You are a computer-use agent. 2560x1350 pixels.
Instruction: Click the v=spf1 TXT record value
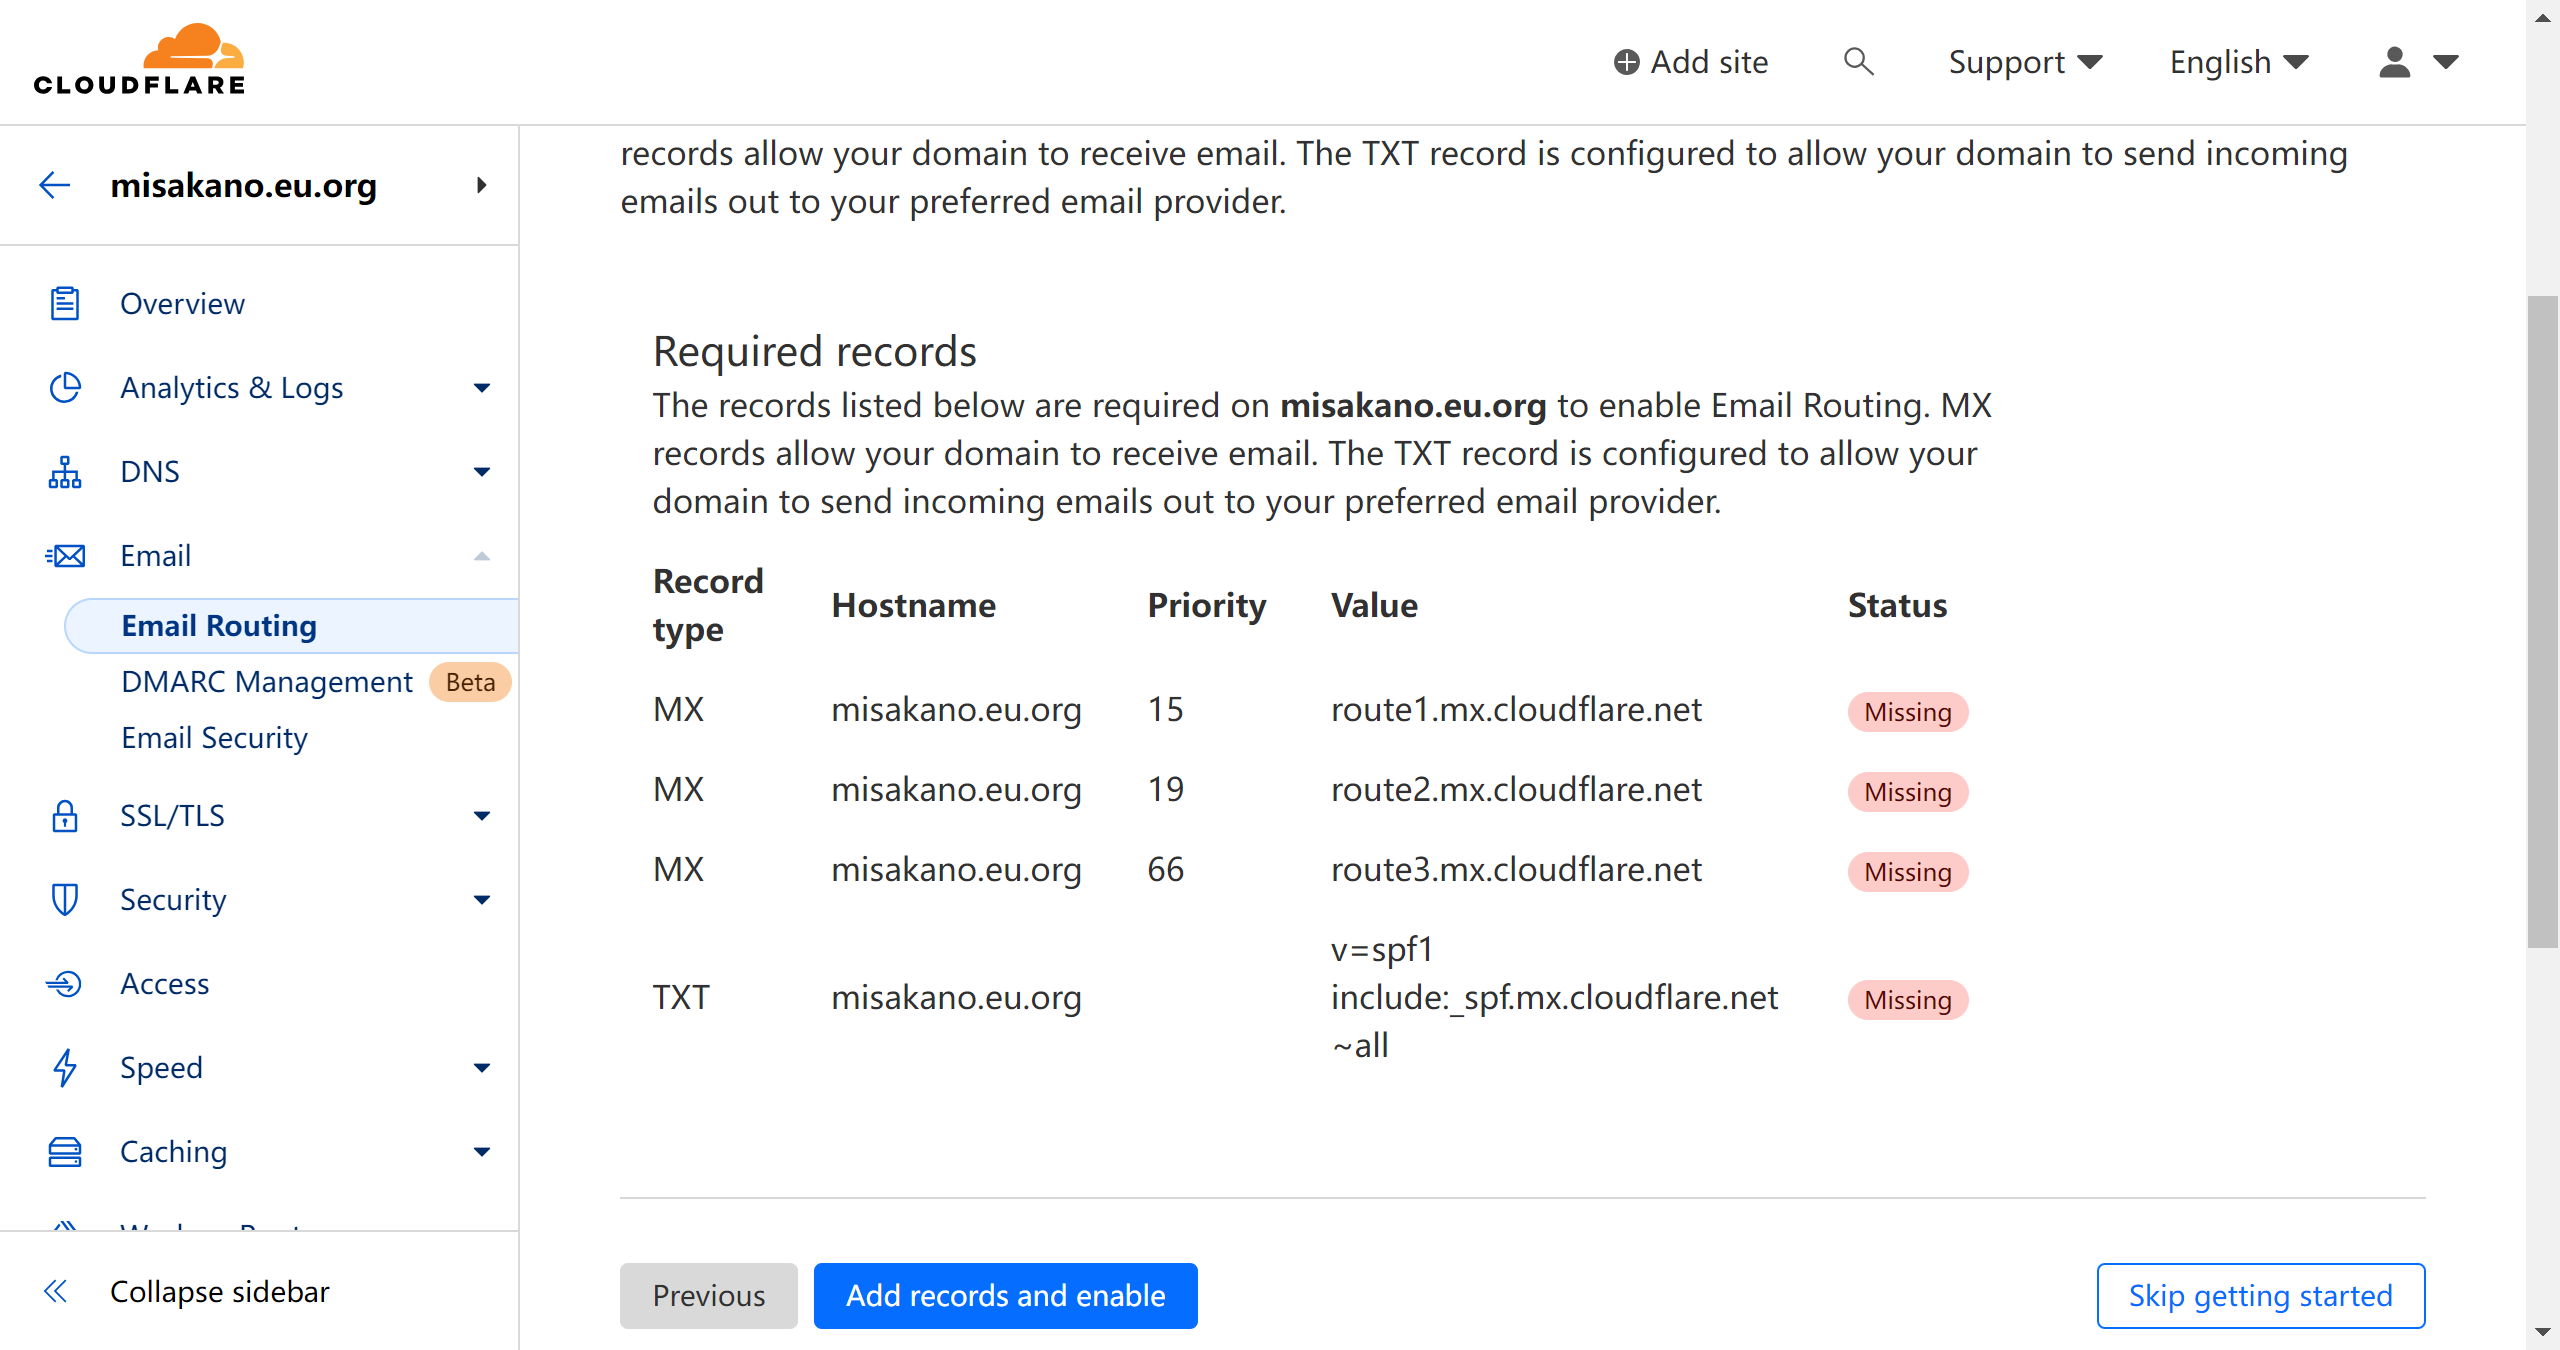1554,997
